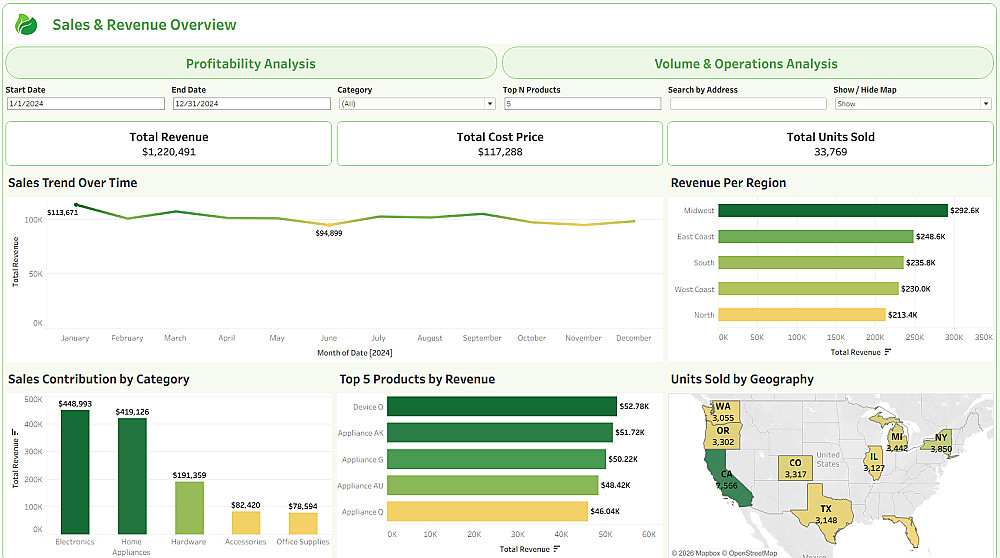Click the green leaf logo icon
This screenshot has width=1000, height=558.
click(26, 25)
